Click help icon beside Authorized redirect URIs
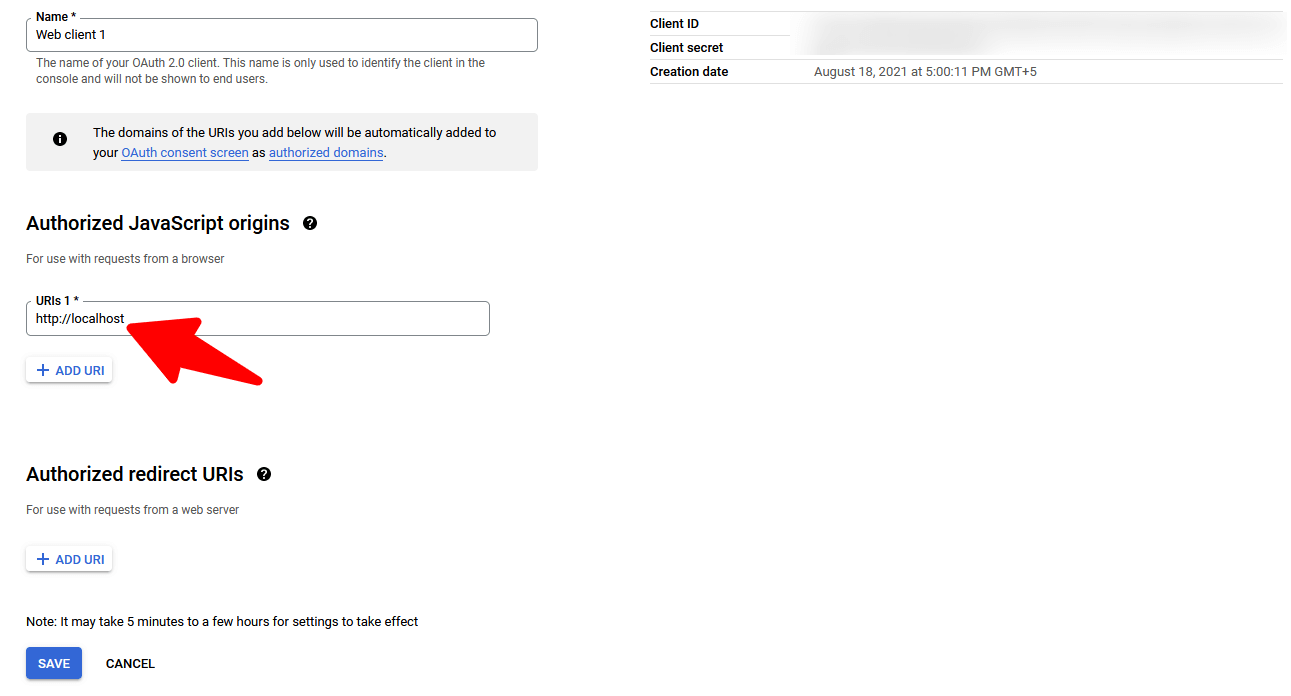Screen dimensions: 1291x696 tap(264, 474)
